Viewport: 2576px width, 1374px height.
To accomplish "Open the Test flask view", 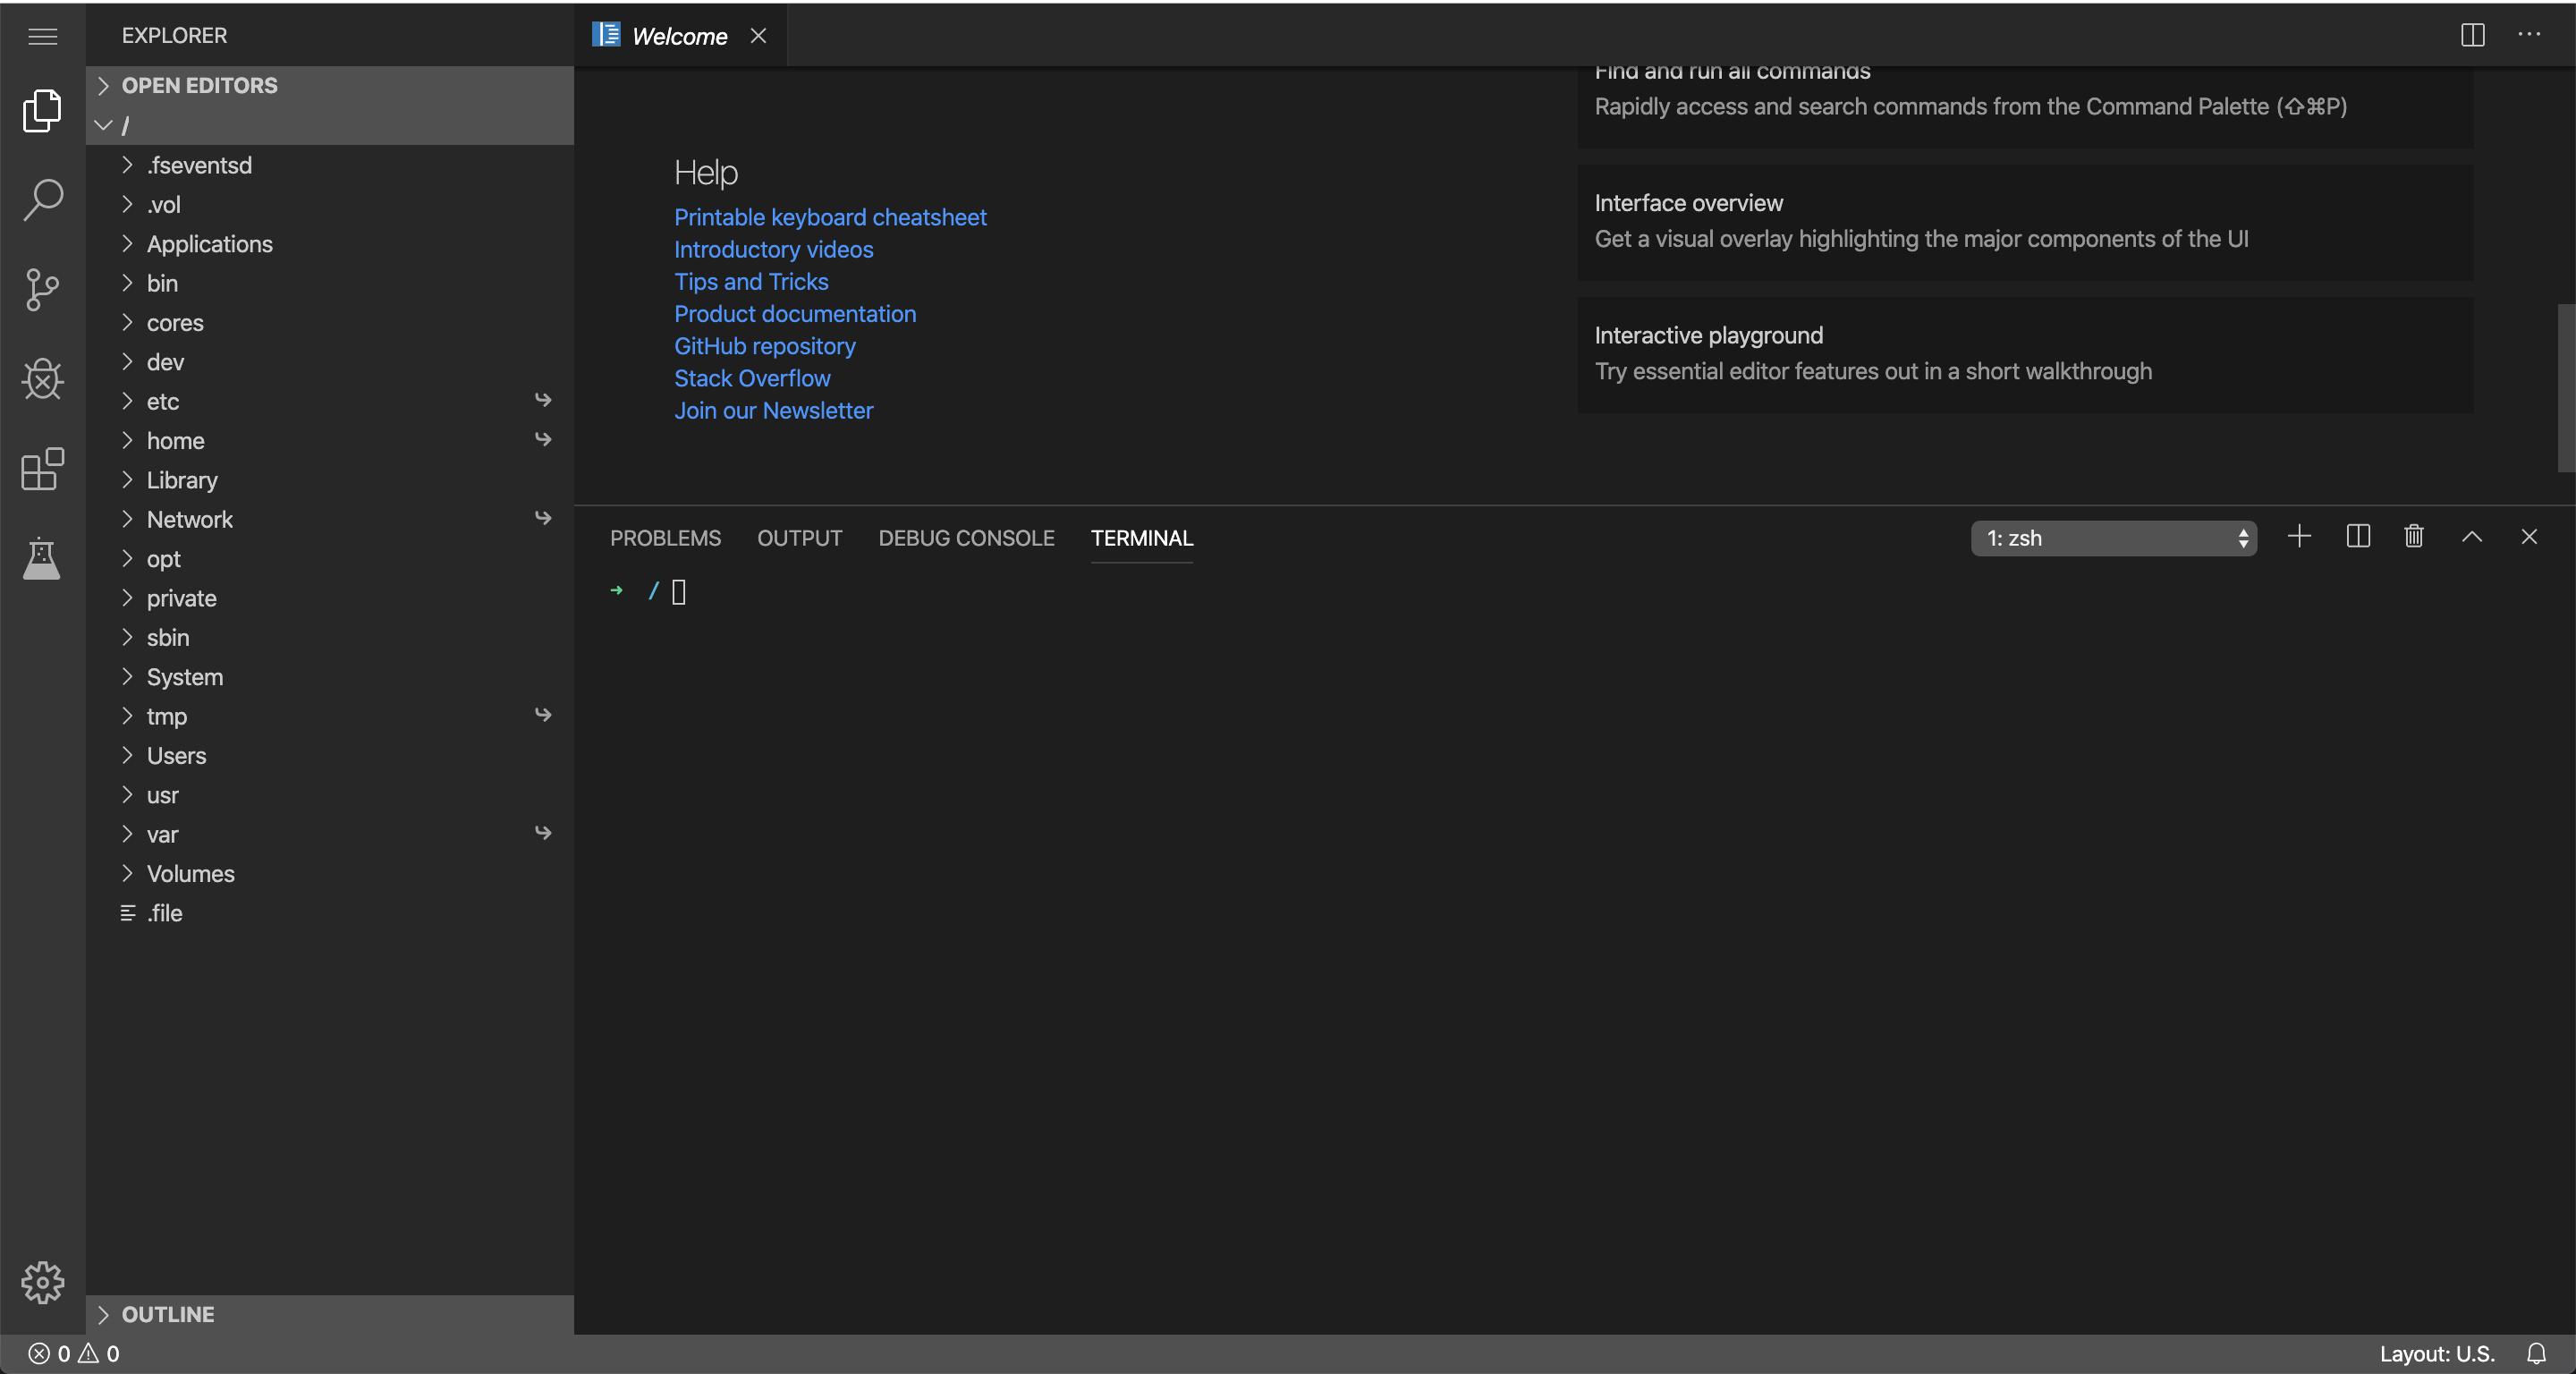I will pyautogui.click(x=42, y=558).
